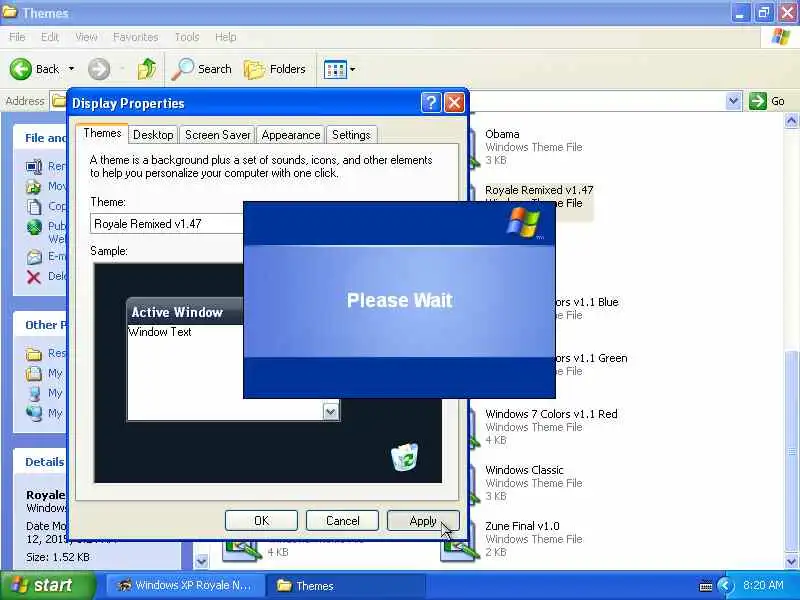Click the E-mail envelope icon in tasks pane
The width and height of the screenshot is (800, 600).
click(34, 257)
